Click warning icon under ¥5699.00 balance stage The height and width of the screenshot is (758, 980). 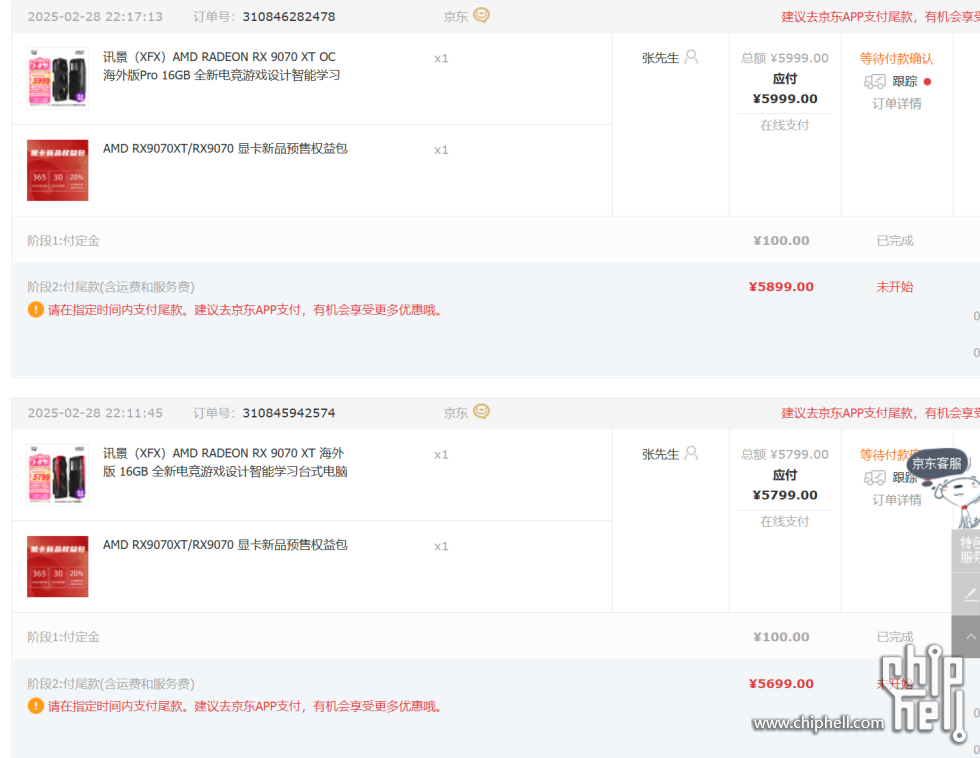tap(36, 706)
